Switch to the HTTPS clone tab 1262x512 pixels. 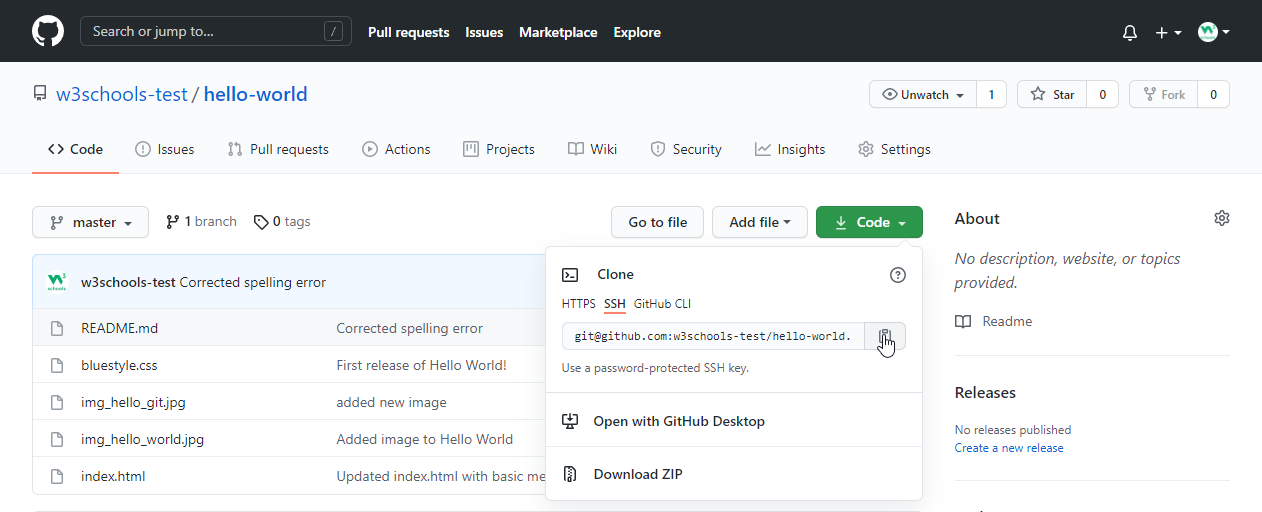click(578, 304)
